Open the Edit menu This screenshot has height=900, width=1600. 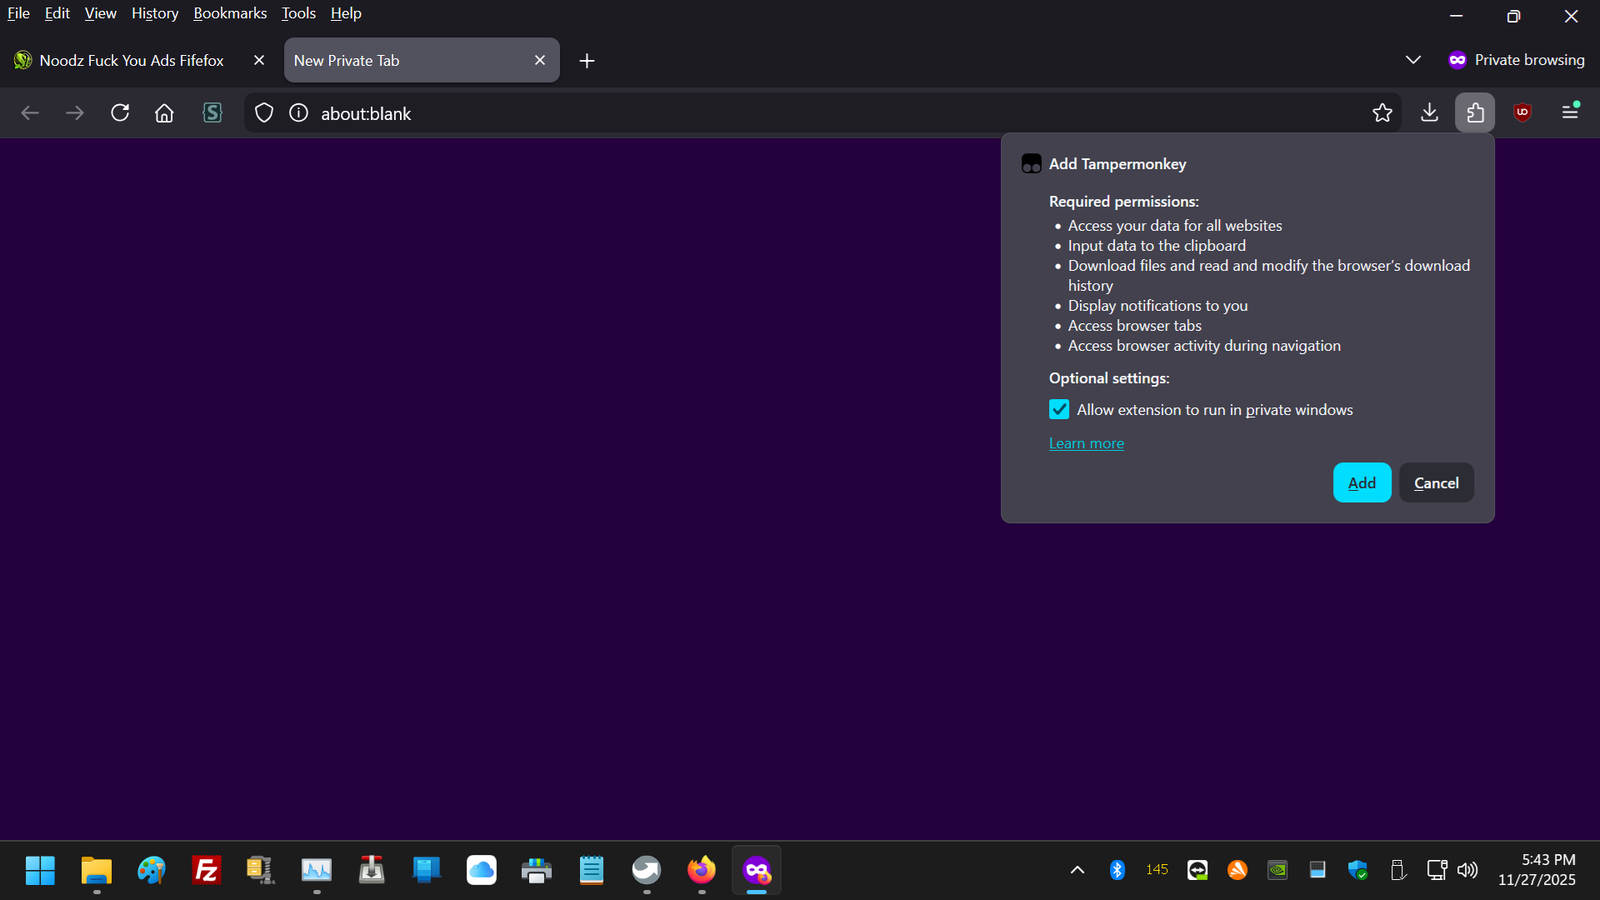(x=57, y=13)
